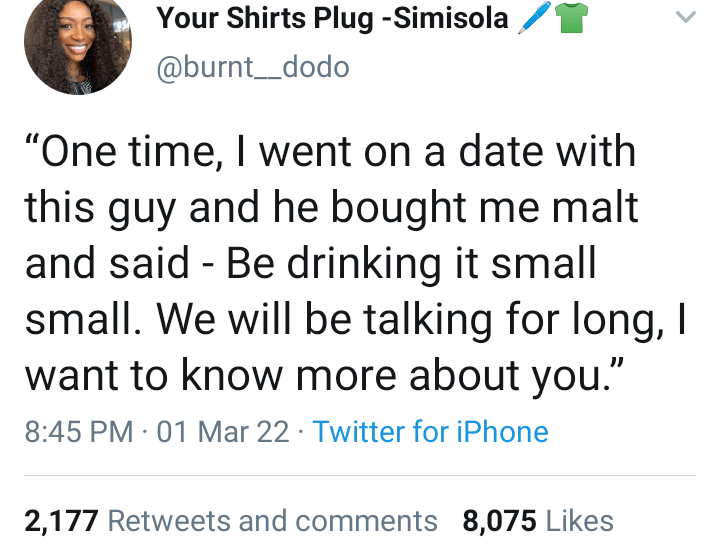Open the tweet options chevron menu
720x554 pixels.
point(686,17)
